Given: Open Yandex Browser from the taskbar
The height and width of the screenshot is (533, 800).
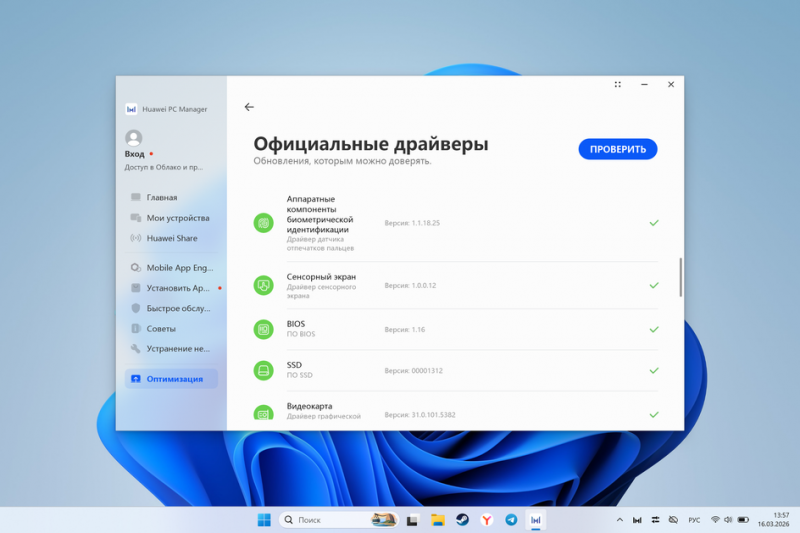Looking at the screenshot, I should click(487, 520).
